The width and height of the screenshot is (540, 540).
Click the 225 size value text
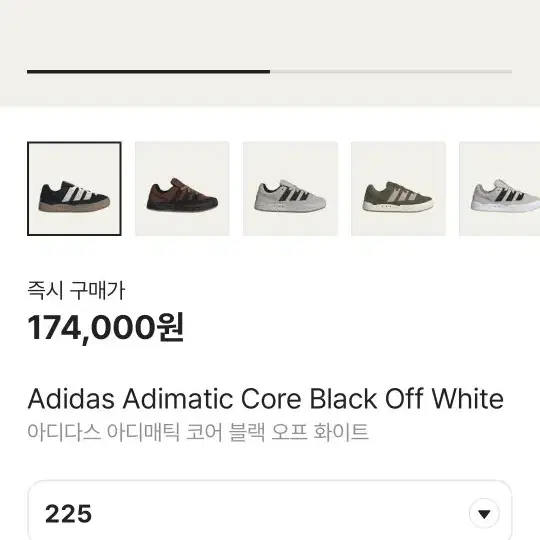click(69, 514)
